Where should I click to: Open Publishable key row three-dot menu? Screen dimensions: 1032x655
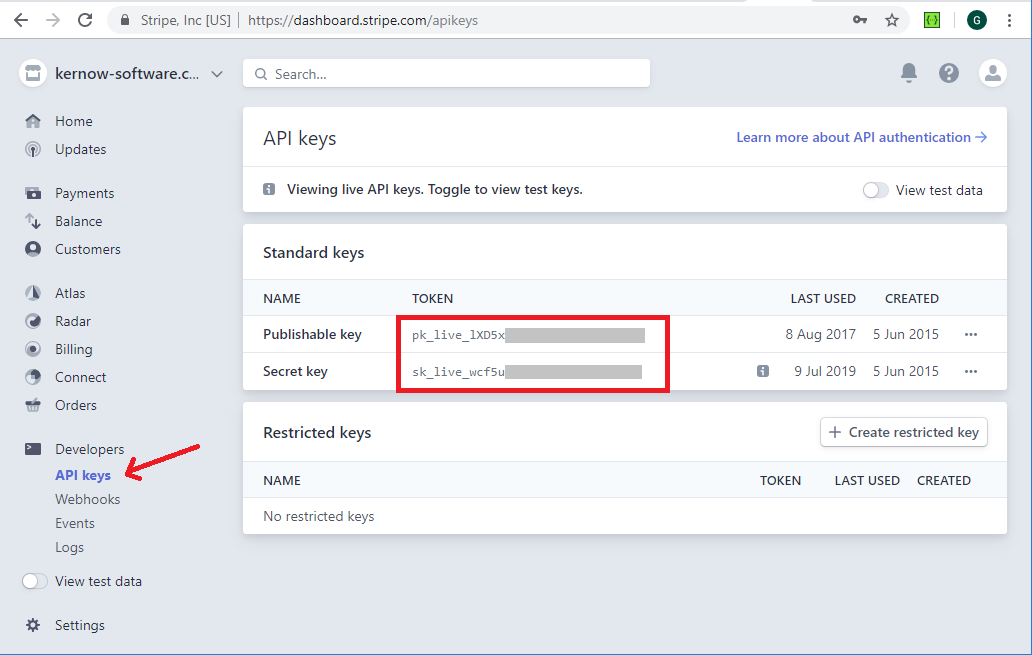[971, 334]
